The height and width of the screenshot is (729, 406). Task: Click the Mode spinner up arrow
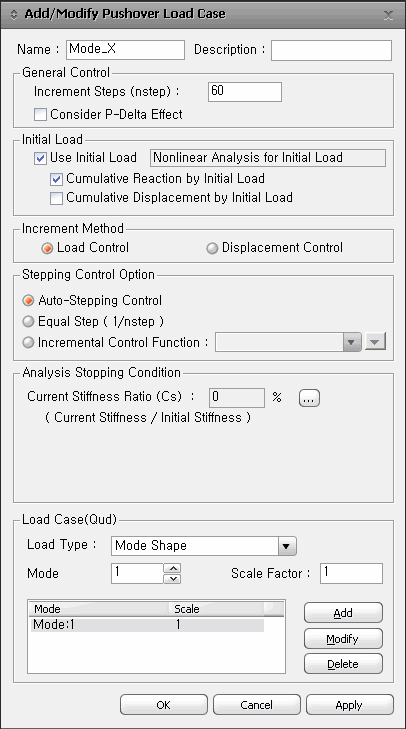(x=173, y=568)
